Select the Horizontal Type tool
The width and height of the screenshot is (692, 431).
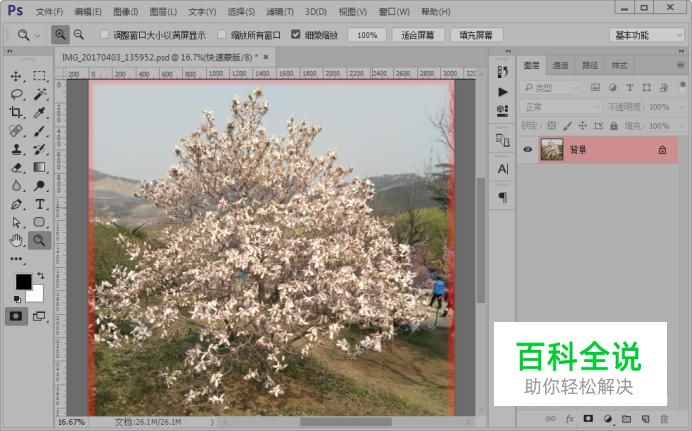pos(40,204)
